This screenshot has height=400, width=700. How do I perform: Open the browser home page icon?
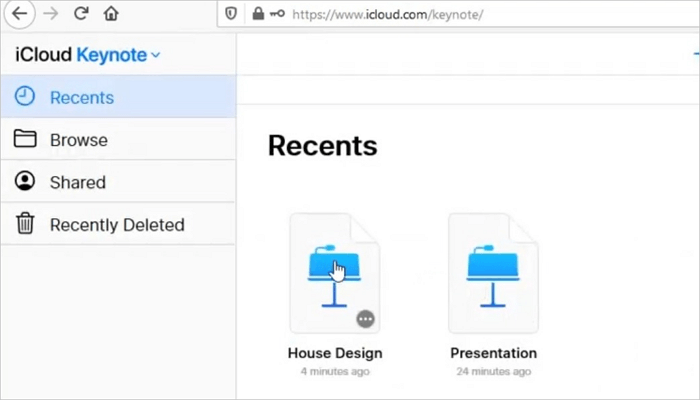click(111, 13)
